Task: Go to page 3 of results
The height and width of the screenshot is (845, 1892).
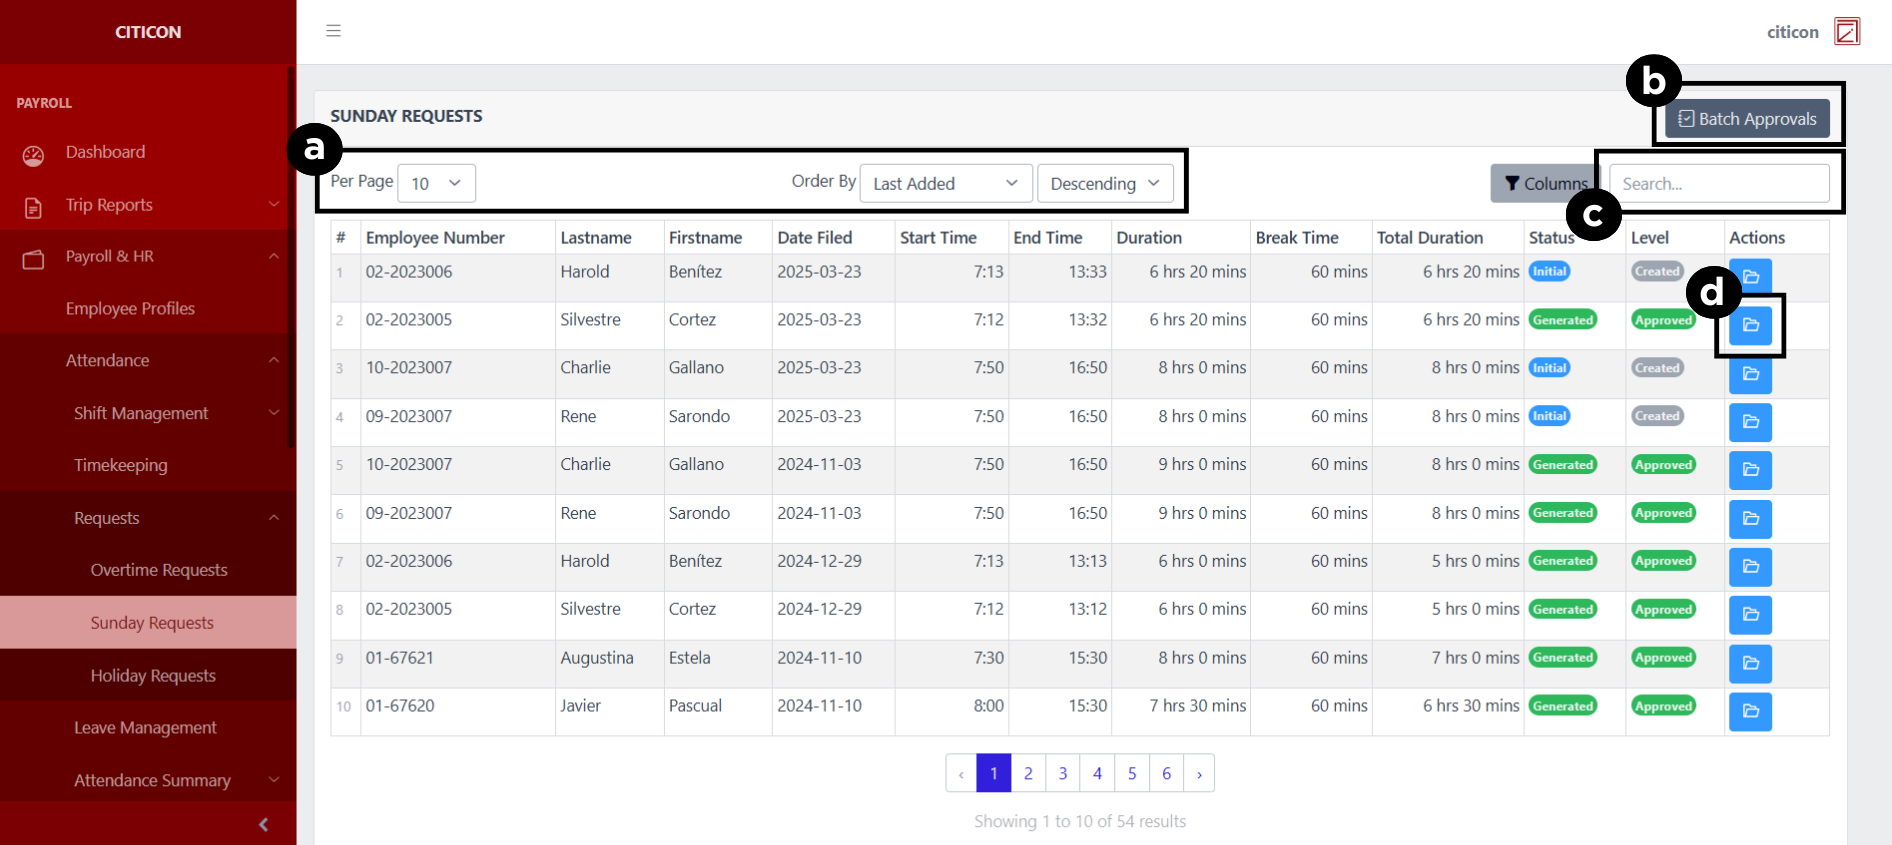Action: [x=1062, y=773]
